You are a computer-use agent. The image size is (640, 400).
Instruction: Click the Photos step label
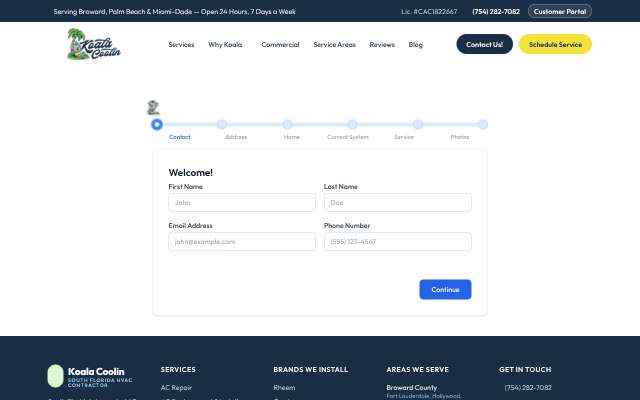click(460, 137)
